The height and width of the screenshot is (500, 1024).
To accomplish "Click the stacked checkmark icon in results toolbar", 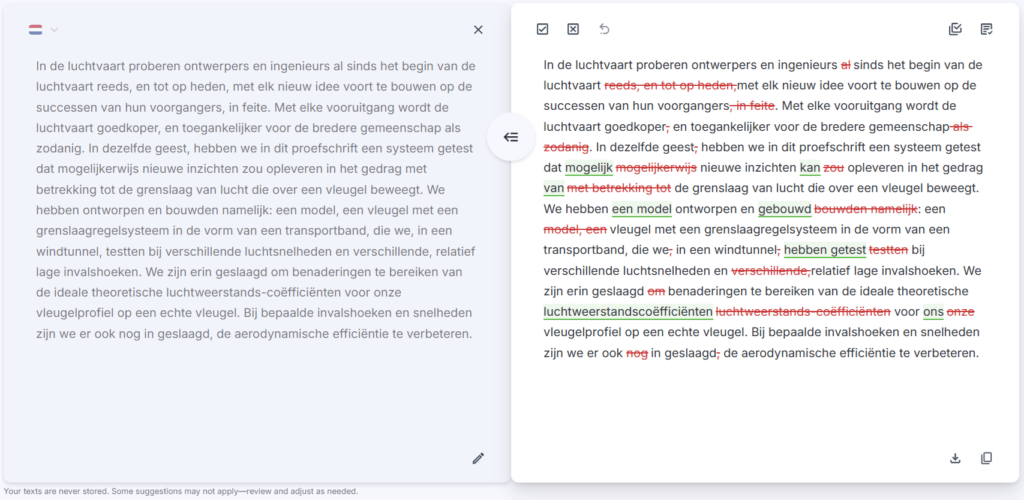I will [955, 29].
